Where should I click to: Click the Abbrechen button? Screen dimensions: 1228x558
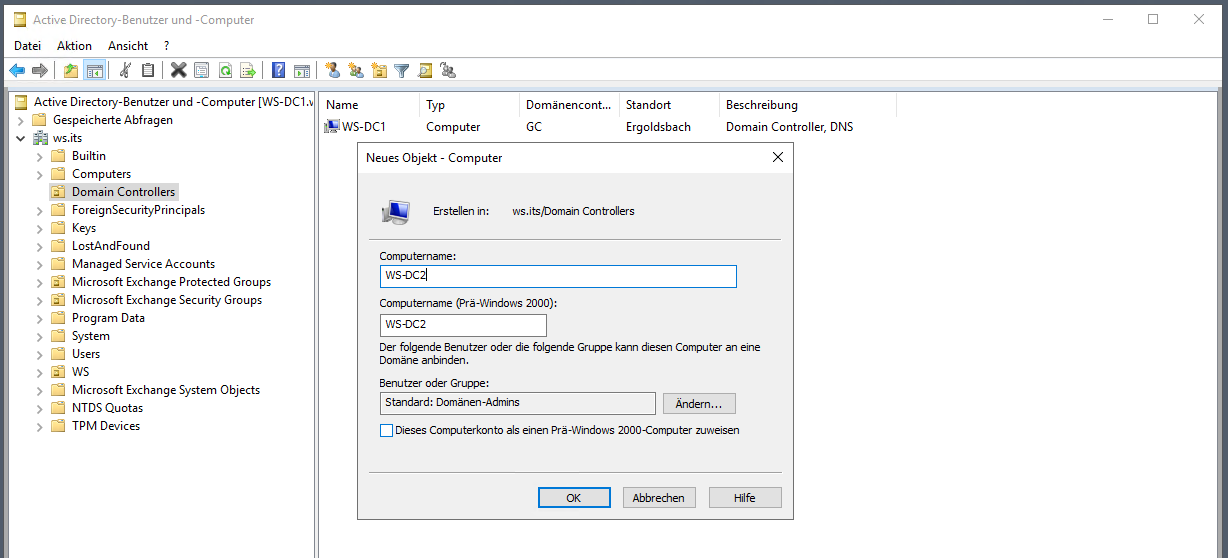(x=660, y=497)
